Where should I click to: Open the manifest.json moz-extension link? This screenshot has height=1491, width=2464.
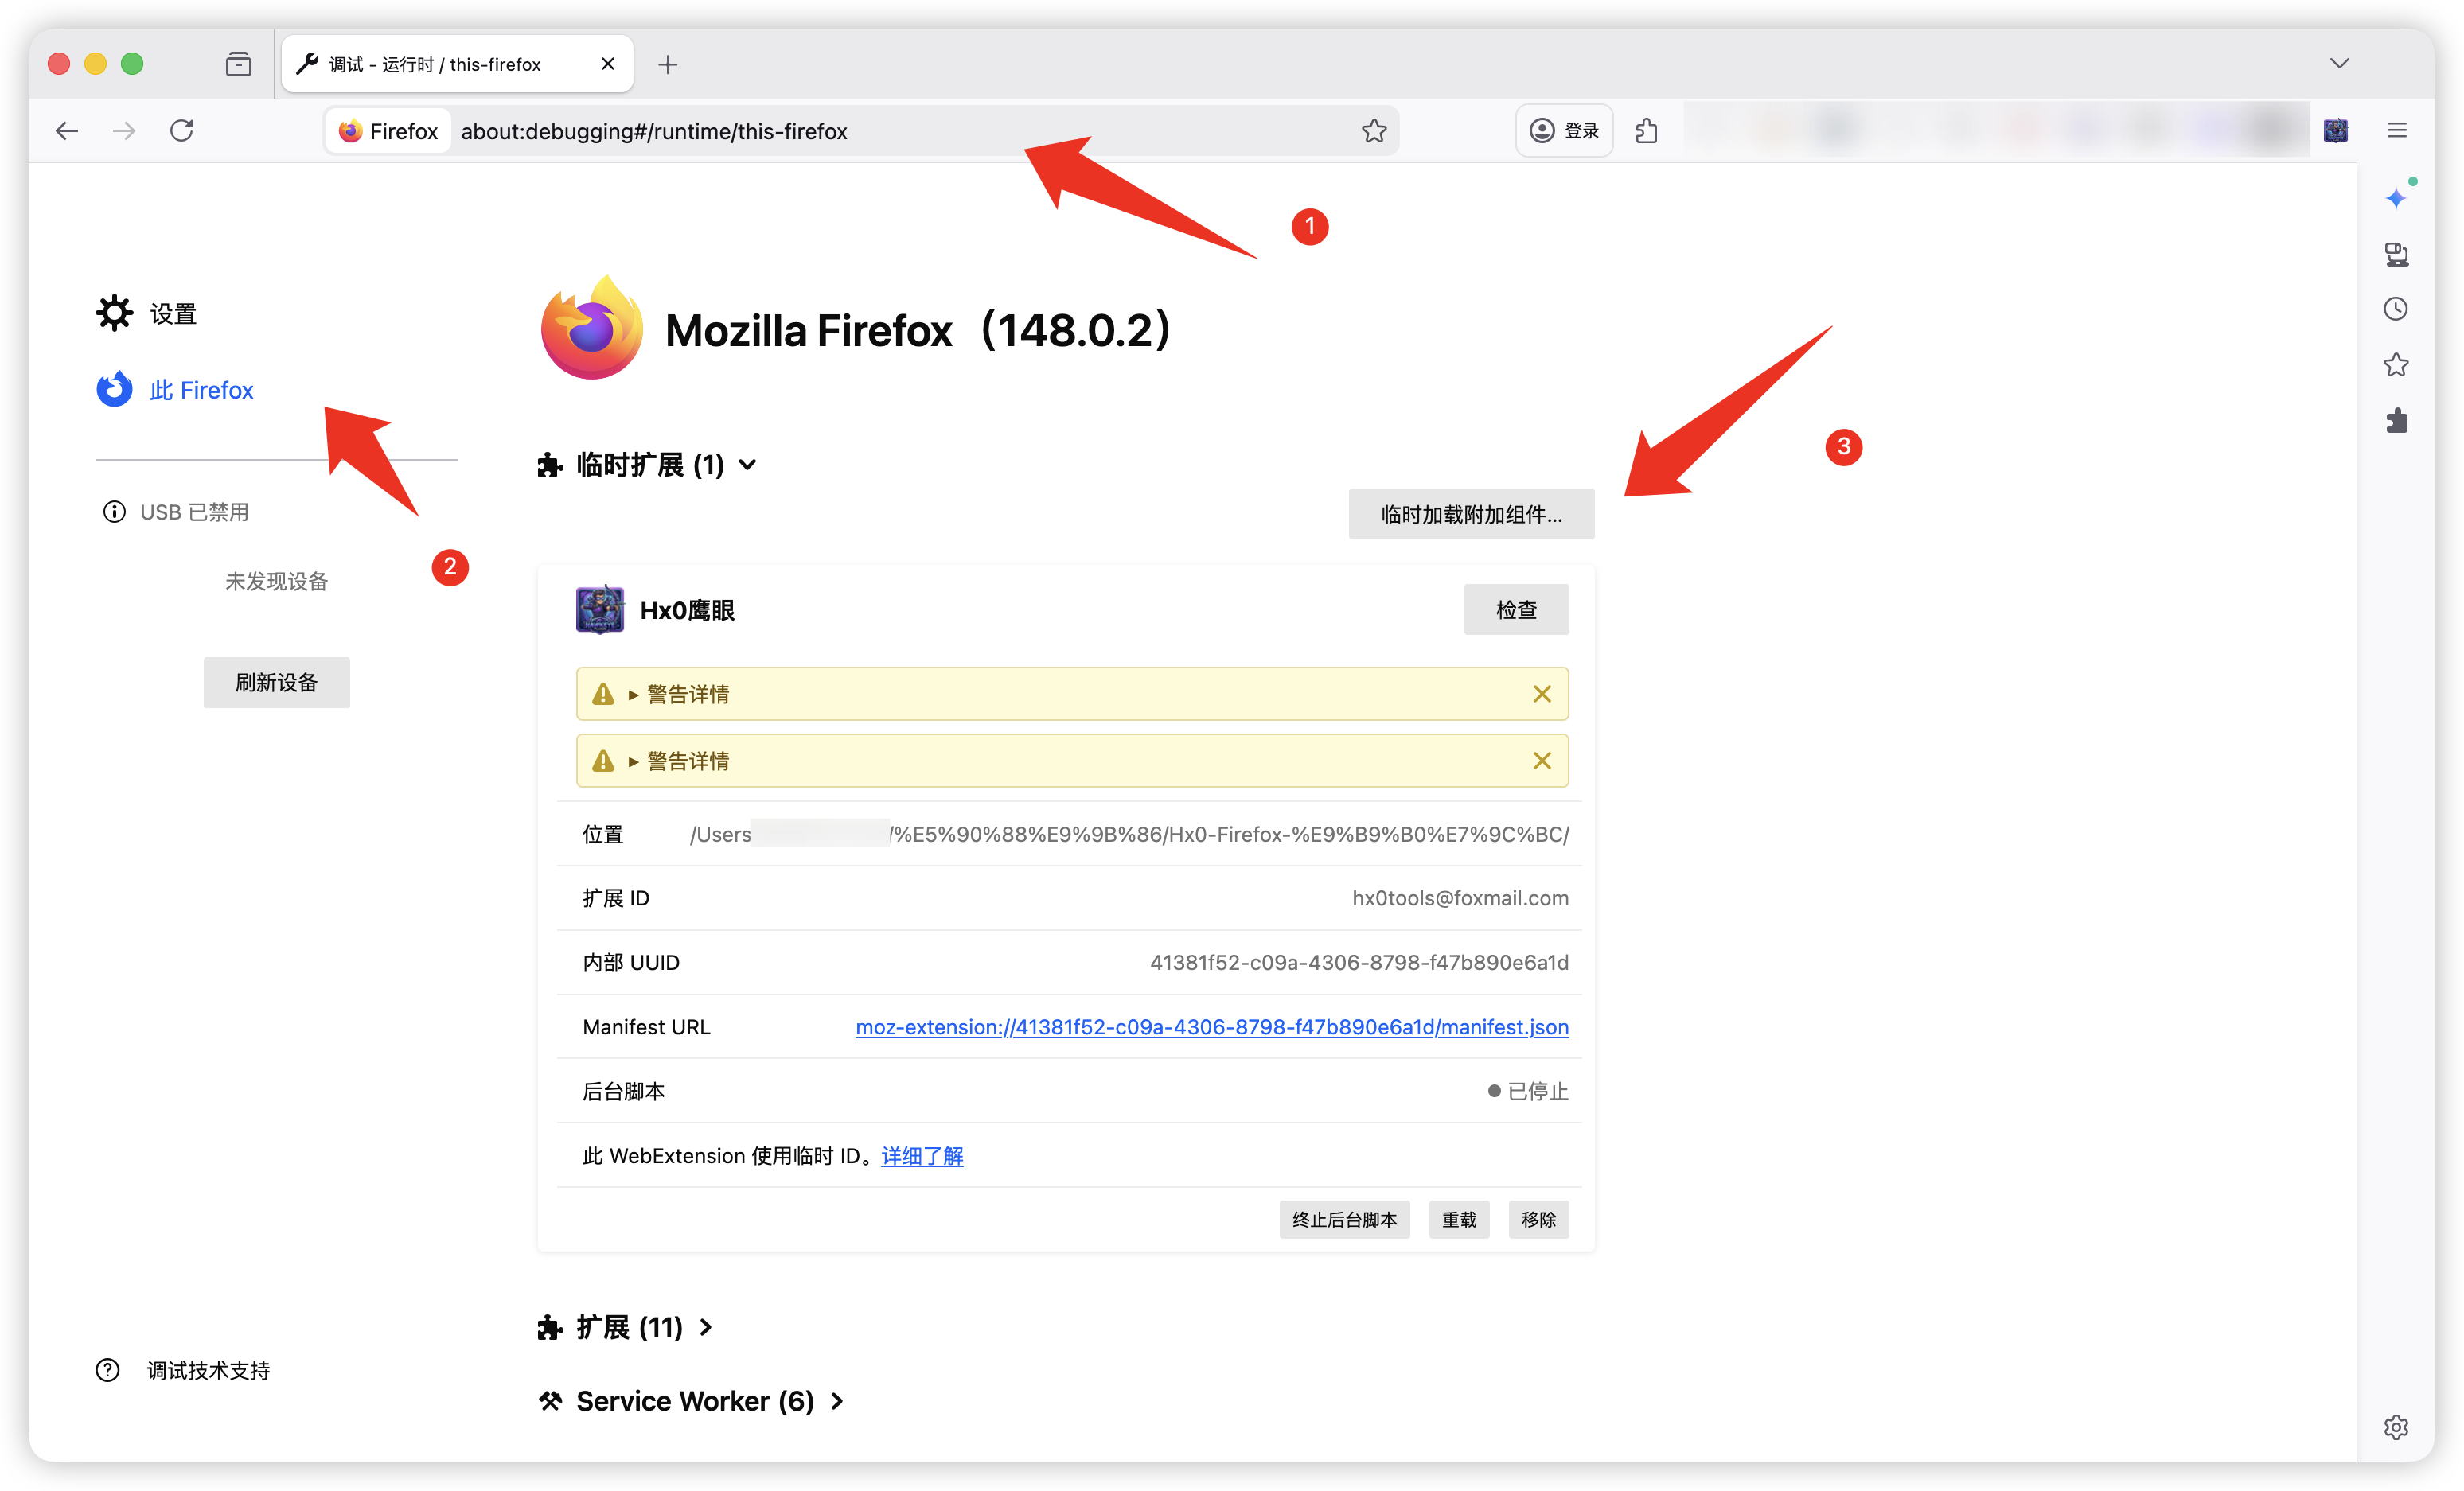click(x=1212, y=1027)
